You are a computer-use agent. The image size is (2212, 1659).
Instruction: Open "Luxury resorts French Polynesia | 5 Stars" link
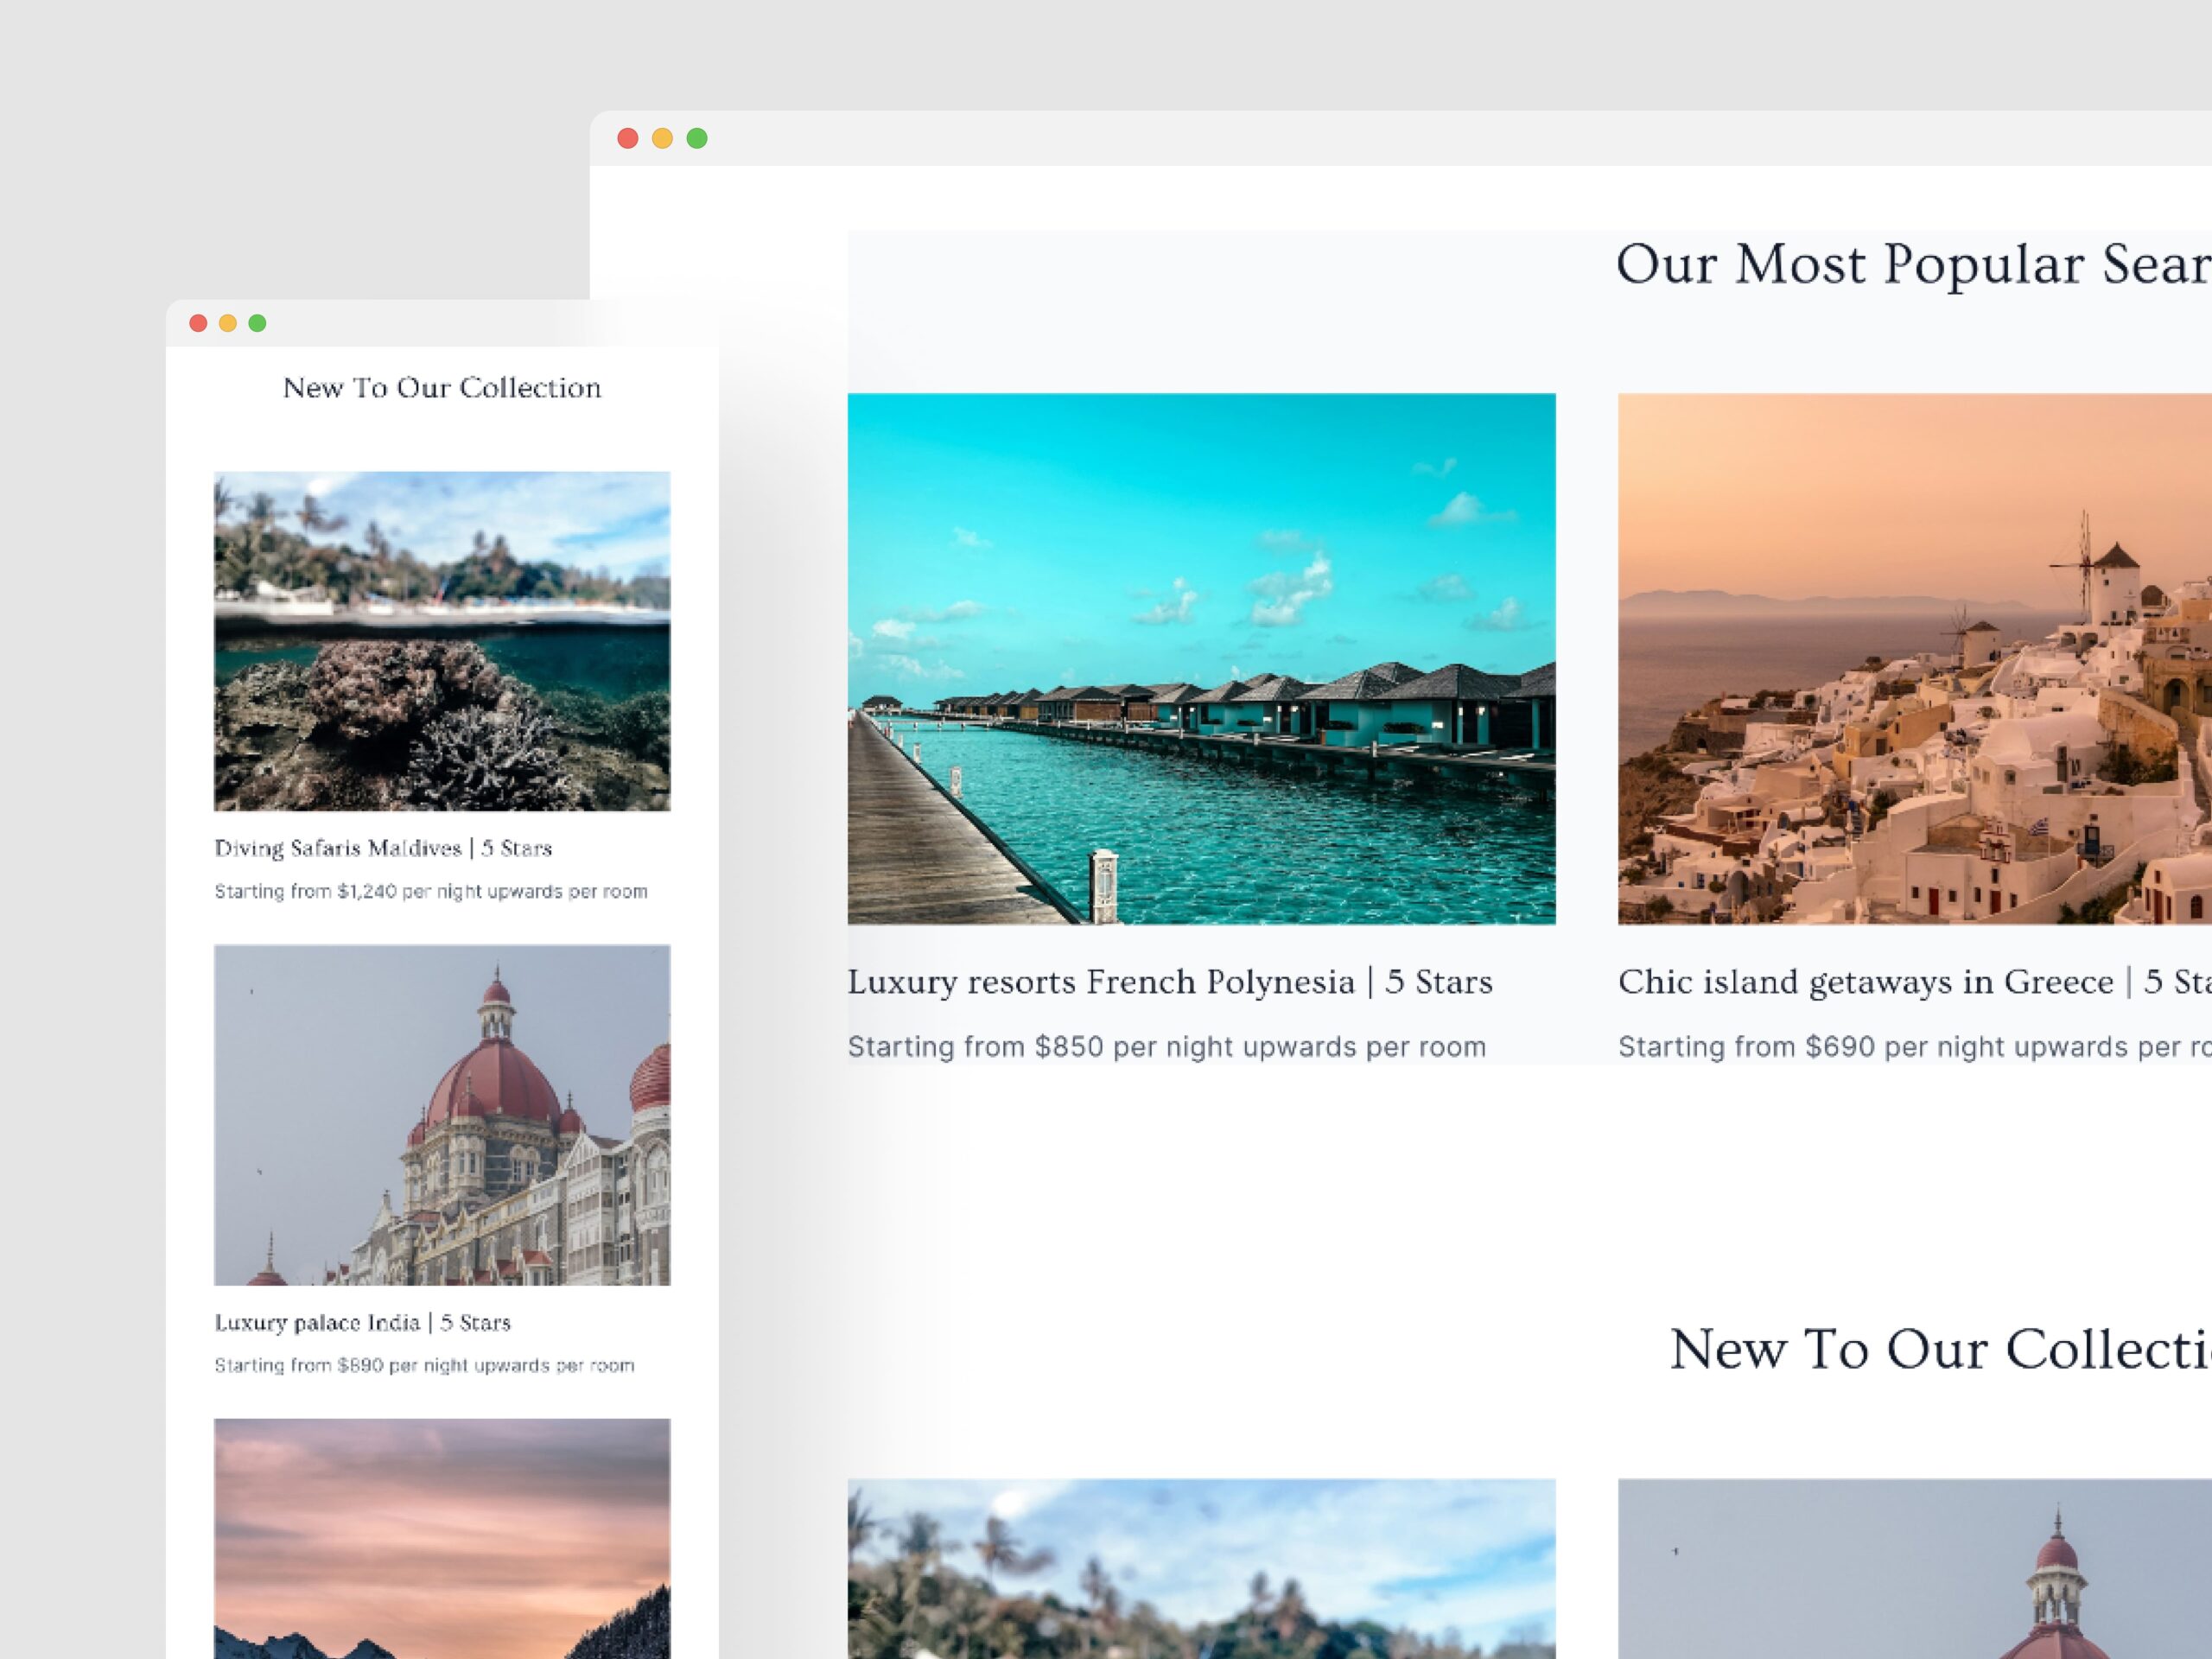1169,982
